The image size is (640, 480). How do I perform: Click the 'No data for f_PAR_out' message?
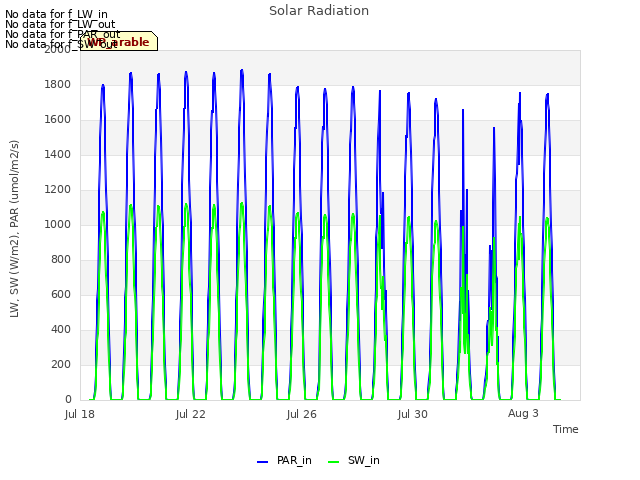62,34
